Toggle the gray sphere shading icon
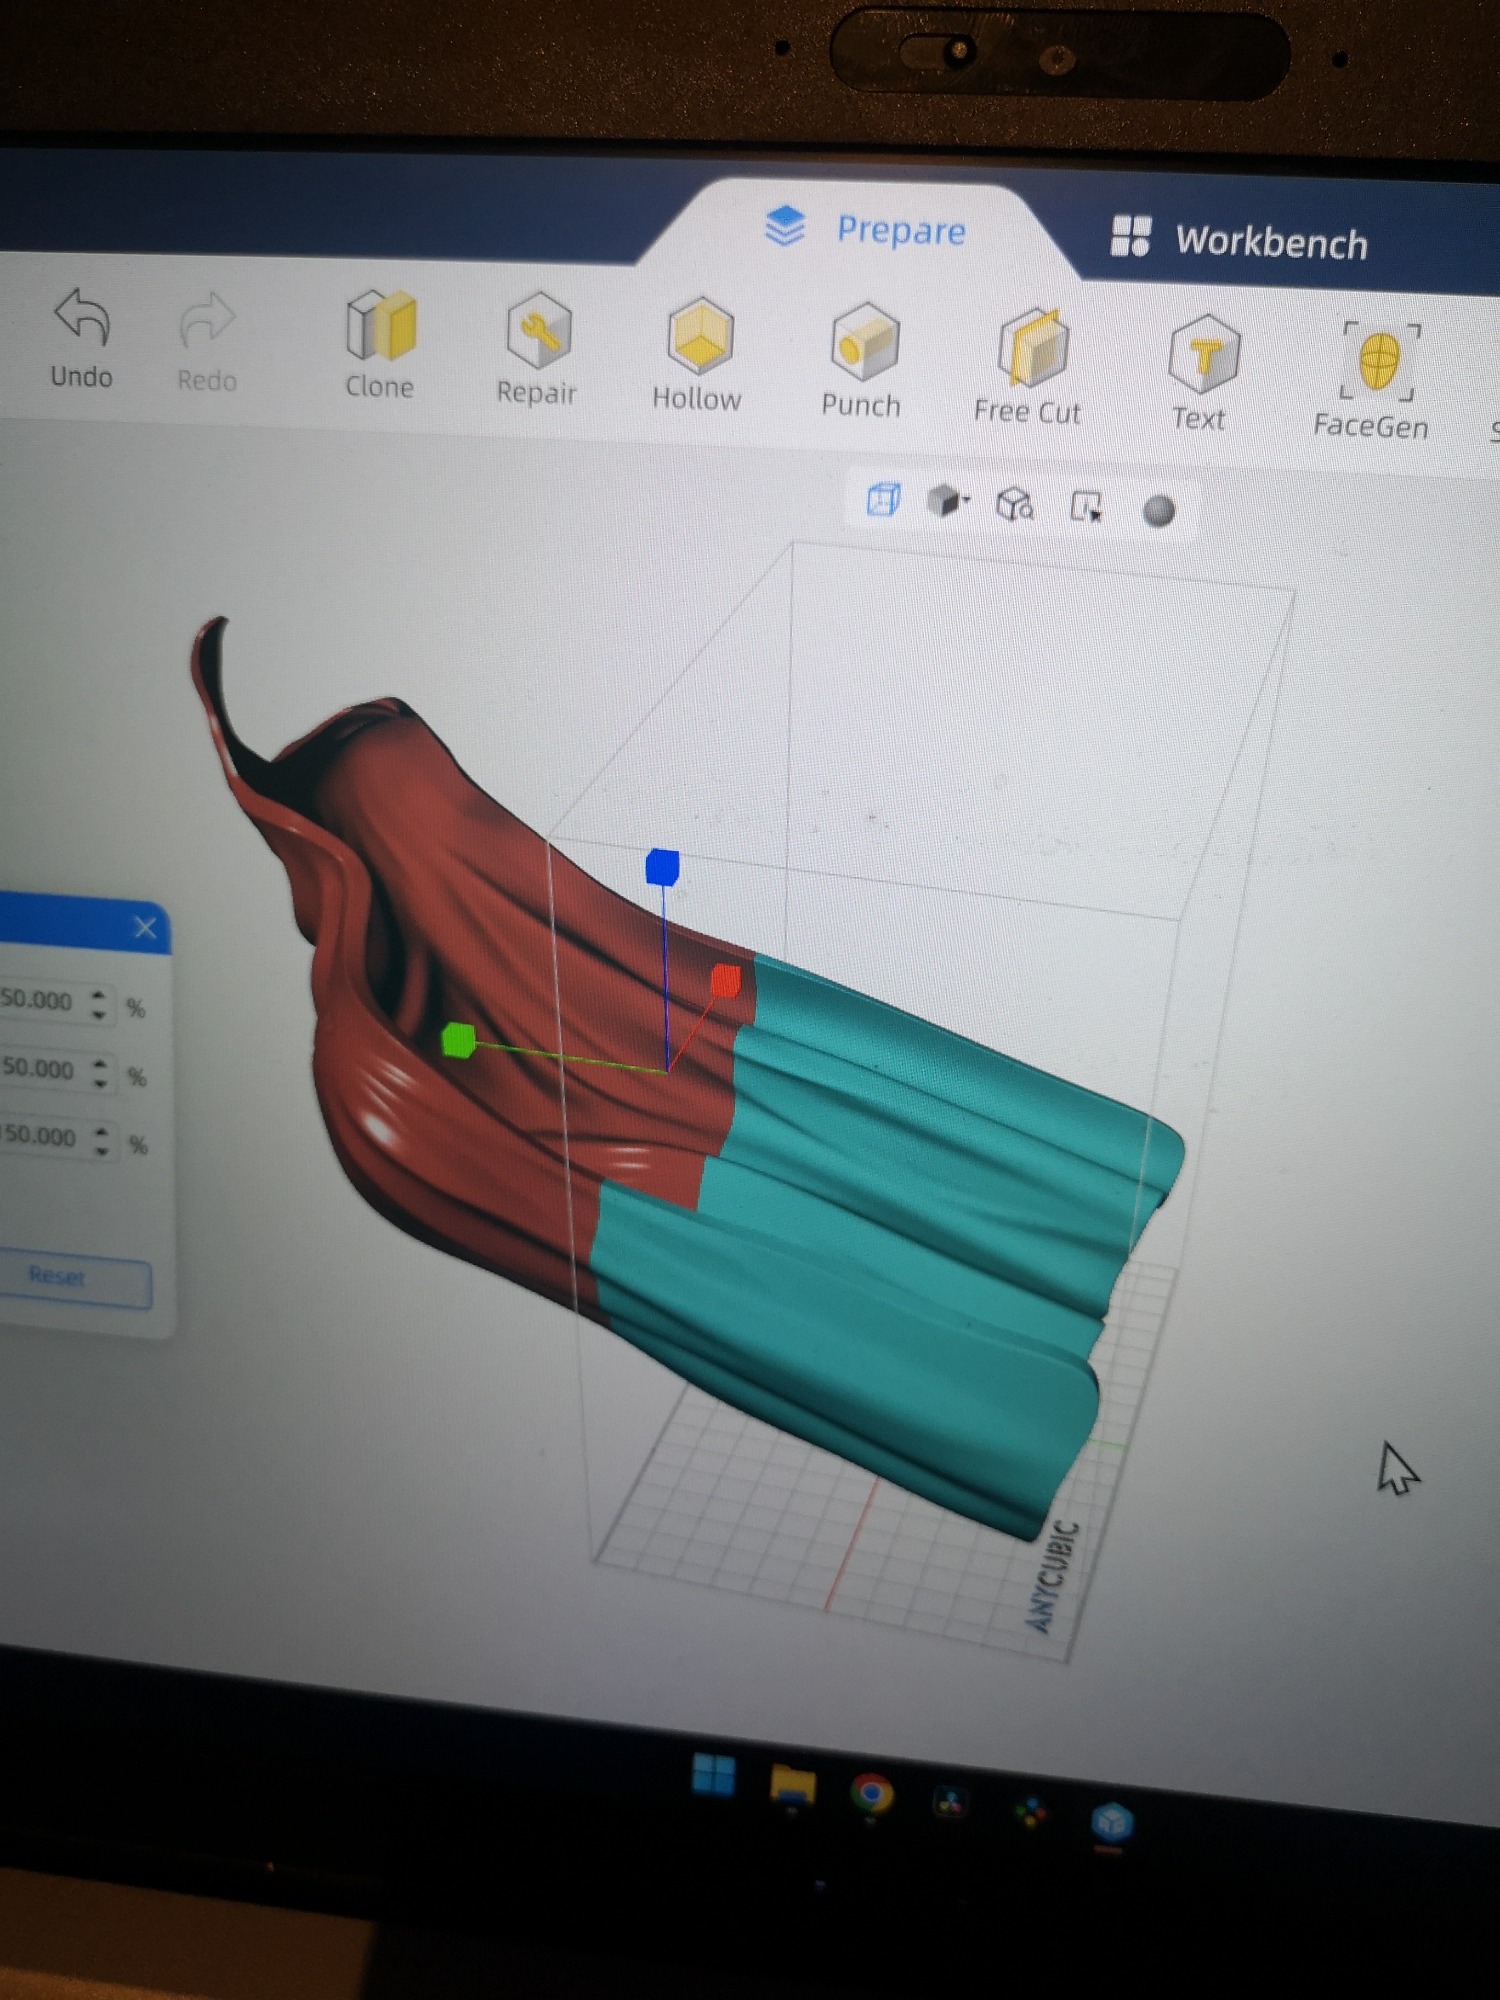Image resolution: width=1500 pixels, height=2000 pixels. pos(1158,511)
